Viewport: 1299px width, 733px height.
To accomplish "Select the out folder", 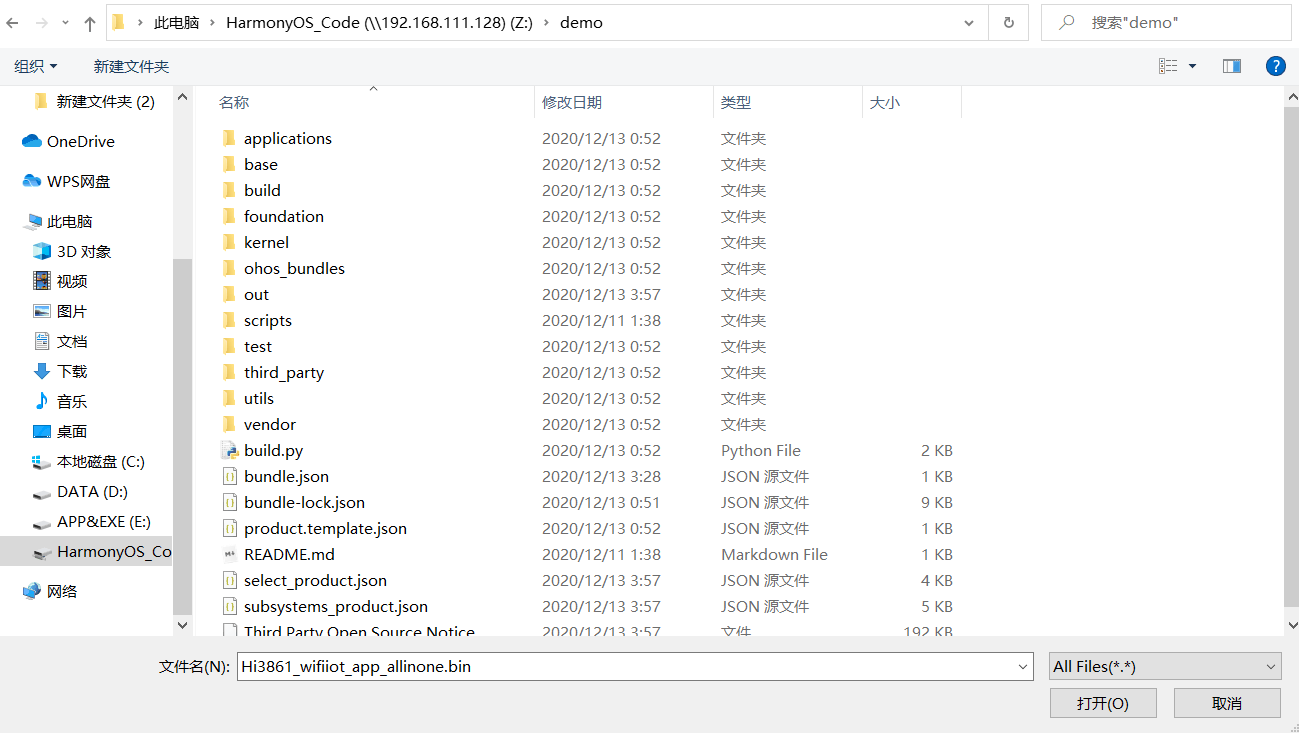I will coord(256,295).
